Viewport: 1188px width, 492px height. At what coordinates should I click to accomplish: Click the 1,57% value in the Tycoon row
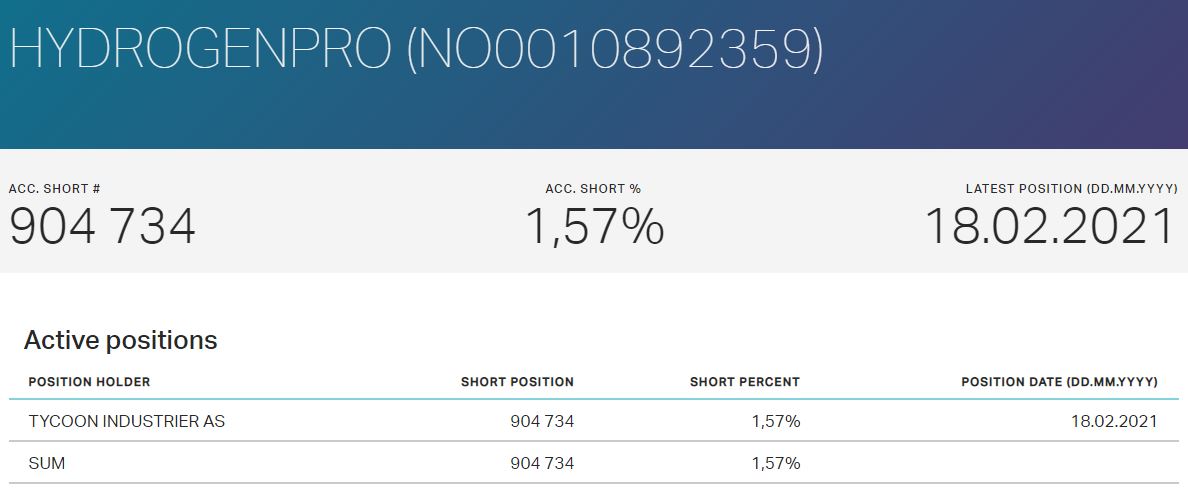775,421
